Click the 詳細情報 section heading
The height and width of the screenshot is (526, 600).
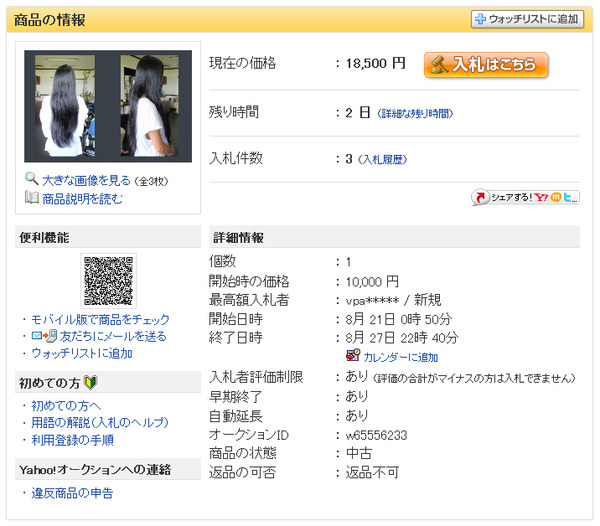238,238
